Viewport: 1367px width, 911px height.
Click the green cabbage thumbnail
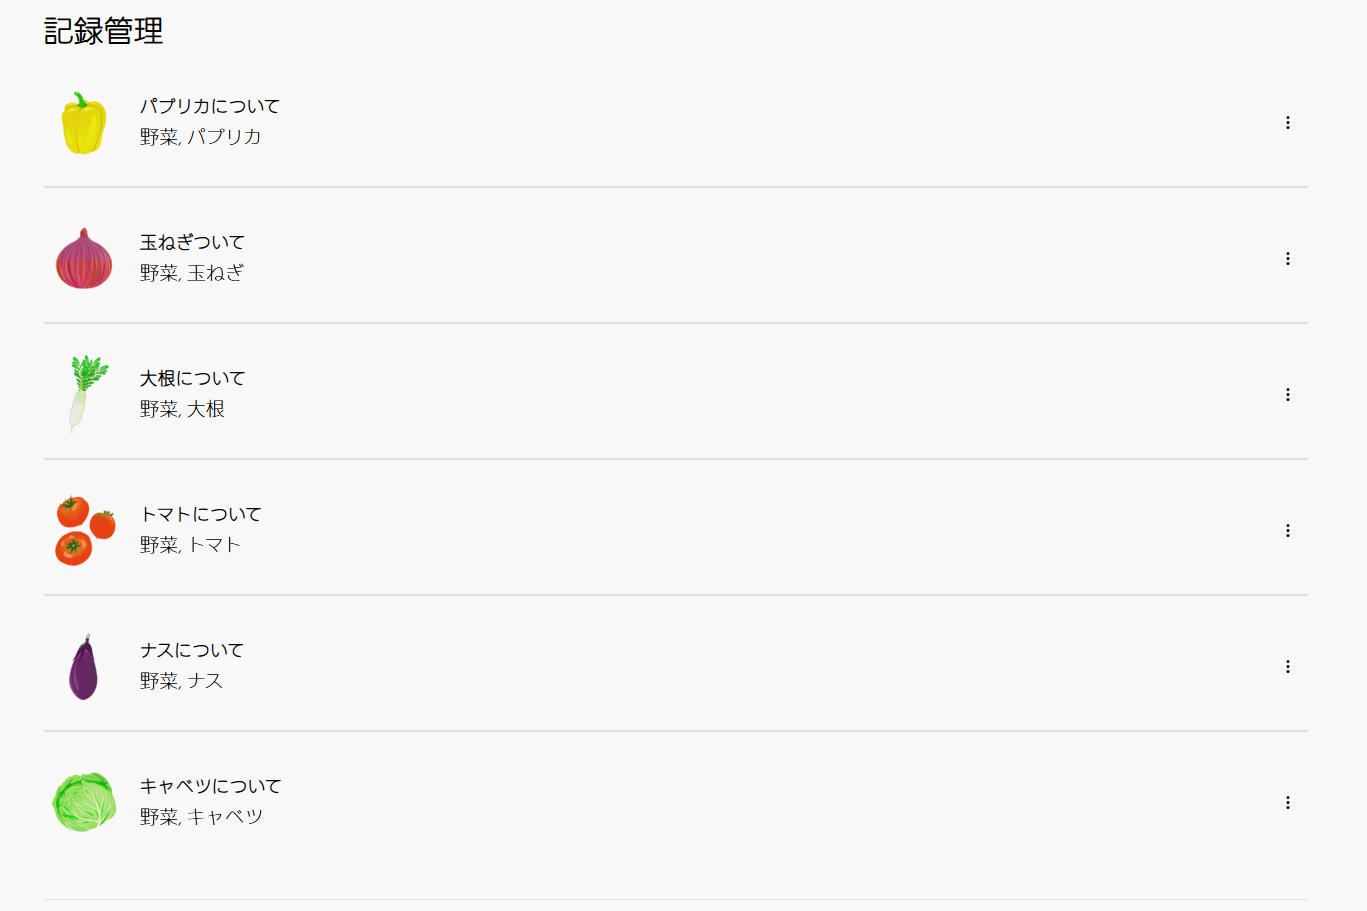coord(84,802)
